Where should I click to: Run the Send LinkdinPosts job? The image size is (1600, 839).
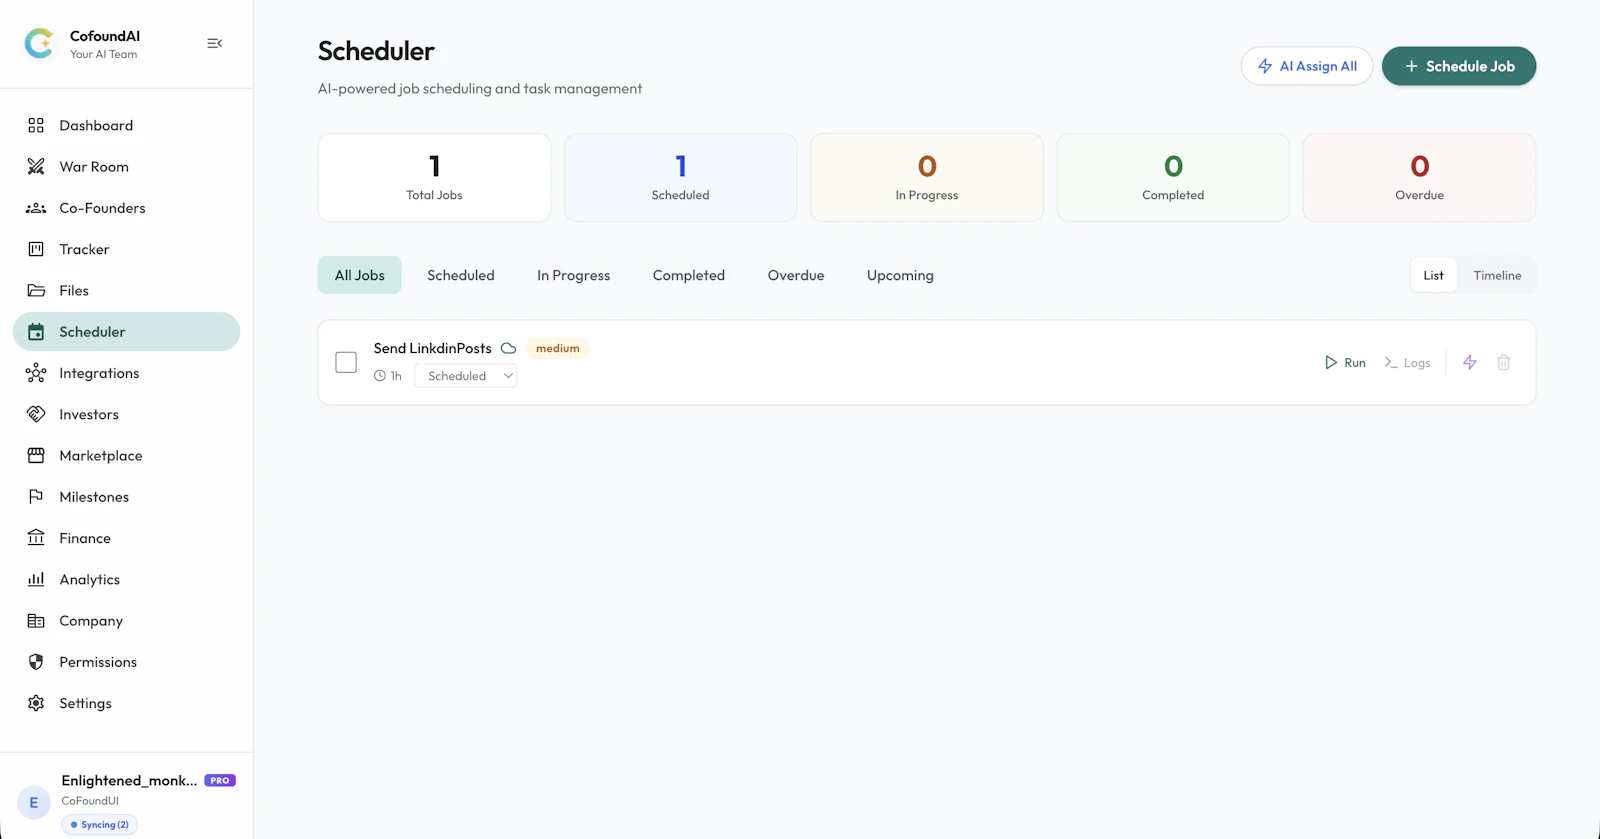pyautogui.click(x=1345, y=362)
